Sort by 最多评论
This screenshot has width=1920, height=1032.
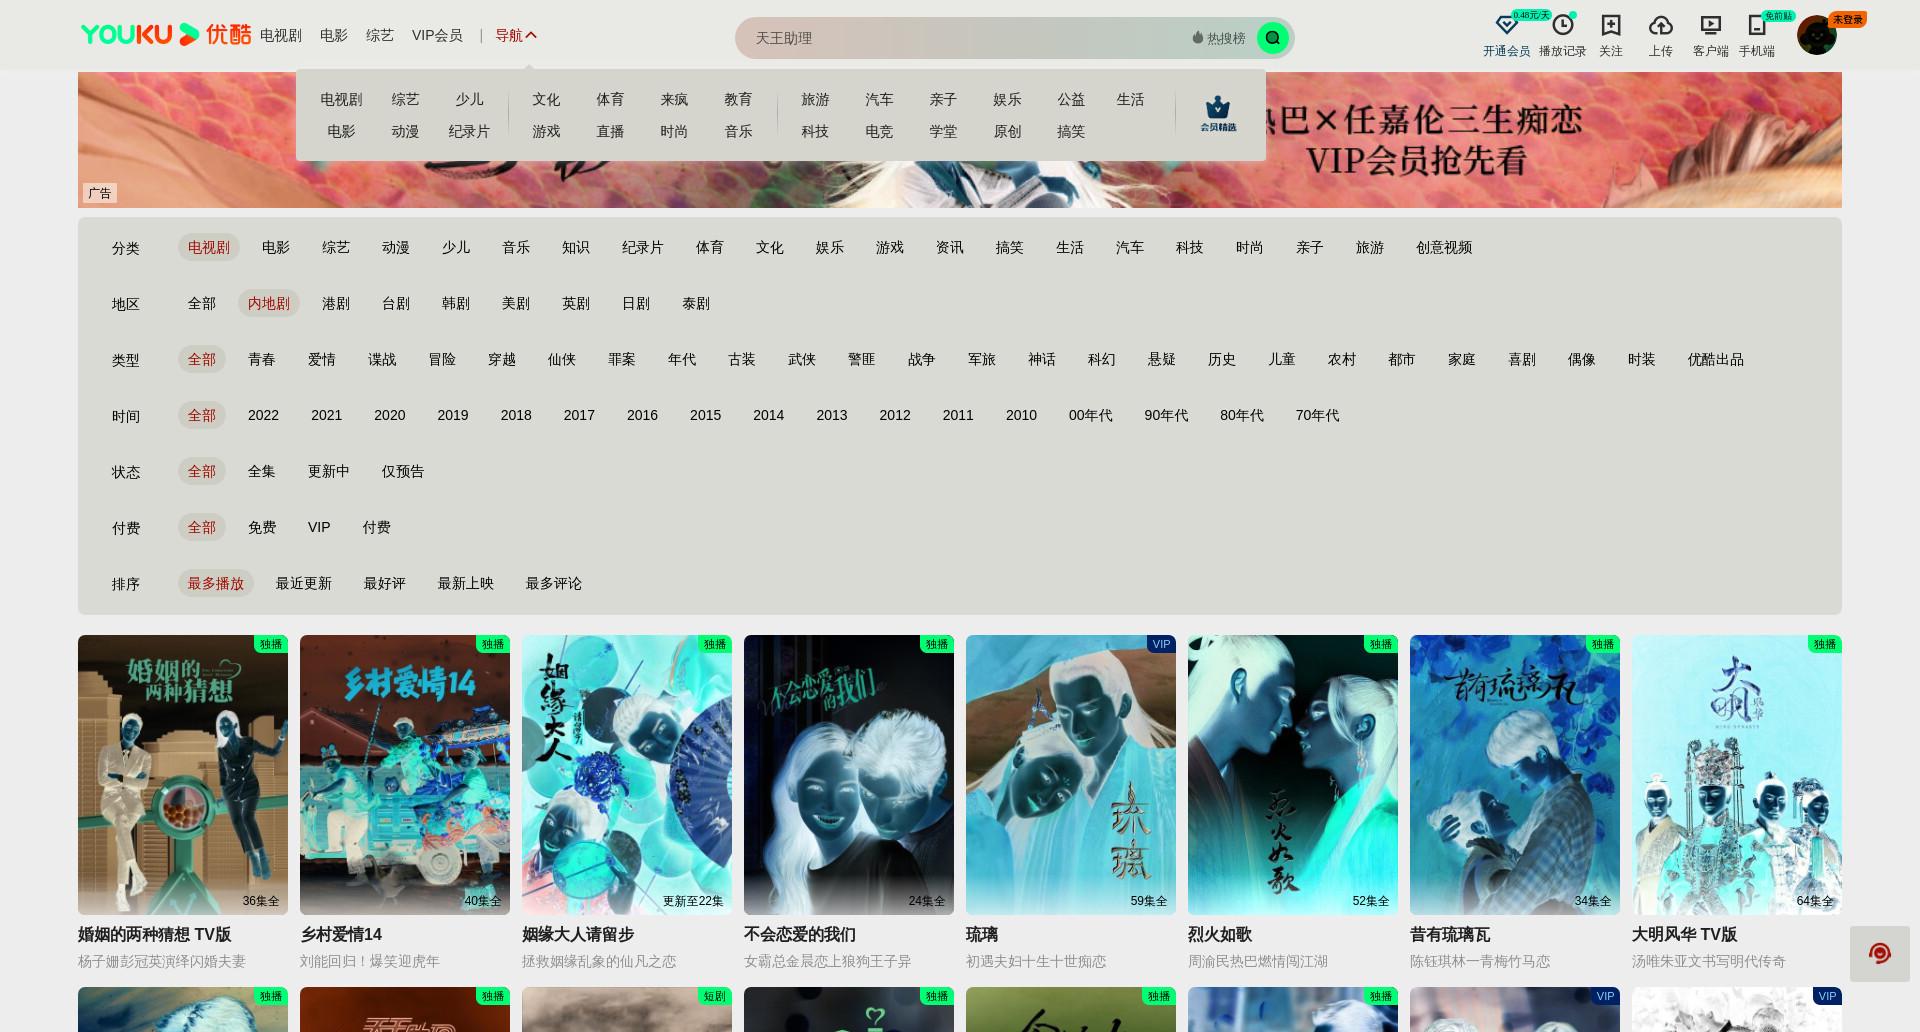[554, 583]
